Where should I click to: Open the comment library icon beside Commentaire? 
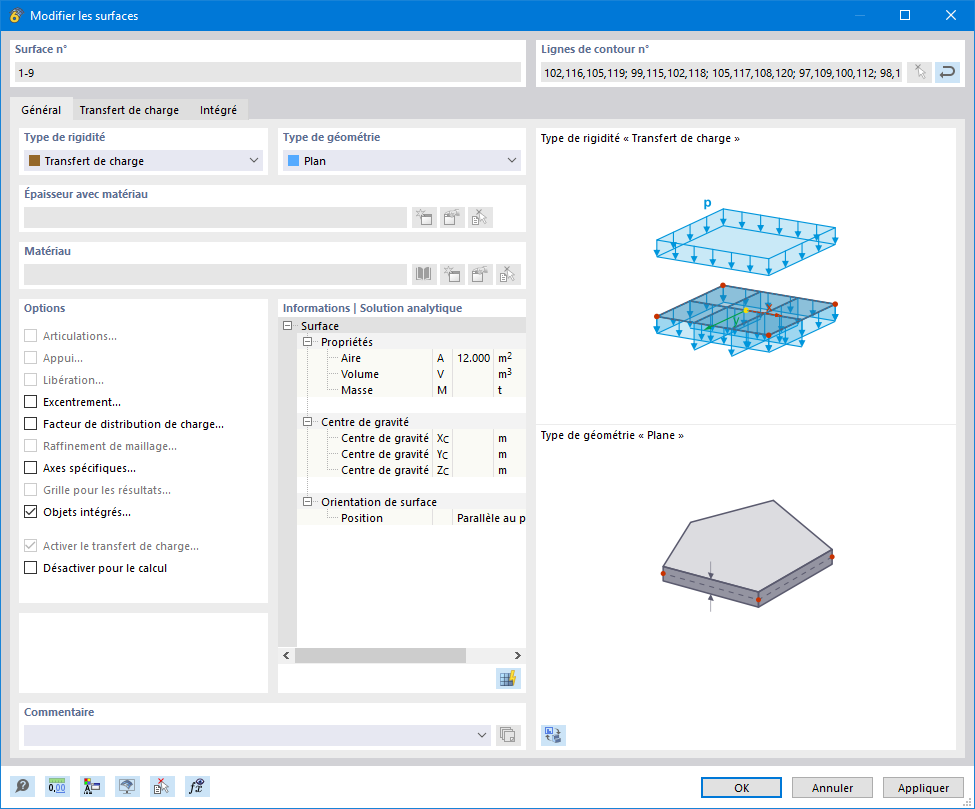coord(507,735)
